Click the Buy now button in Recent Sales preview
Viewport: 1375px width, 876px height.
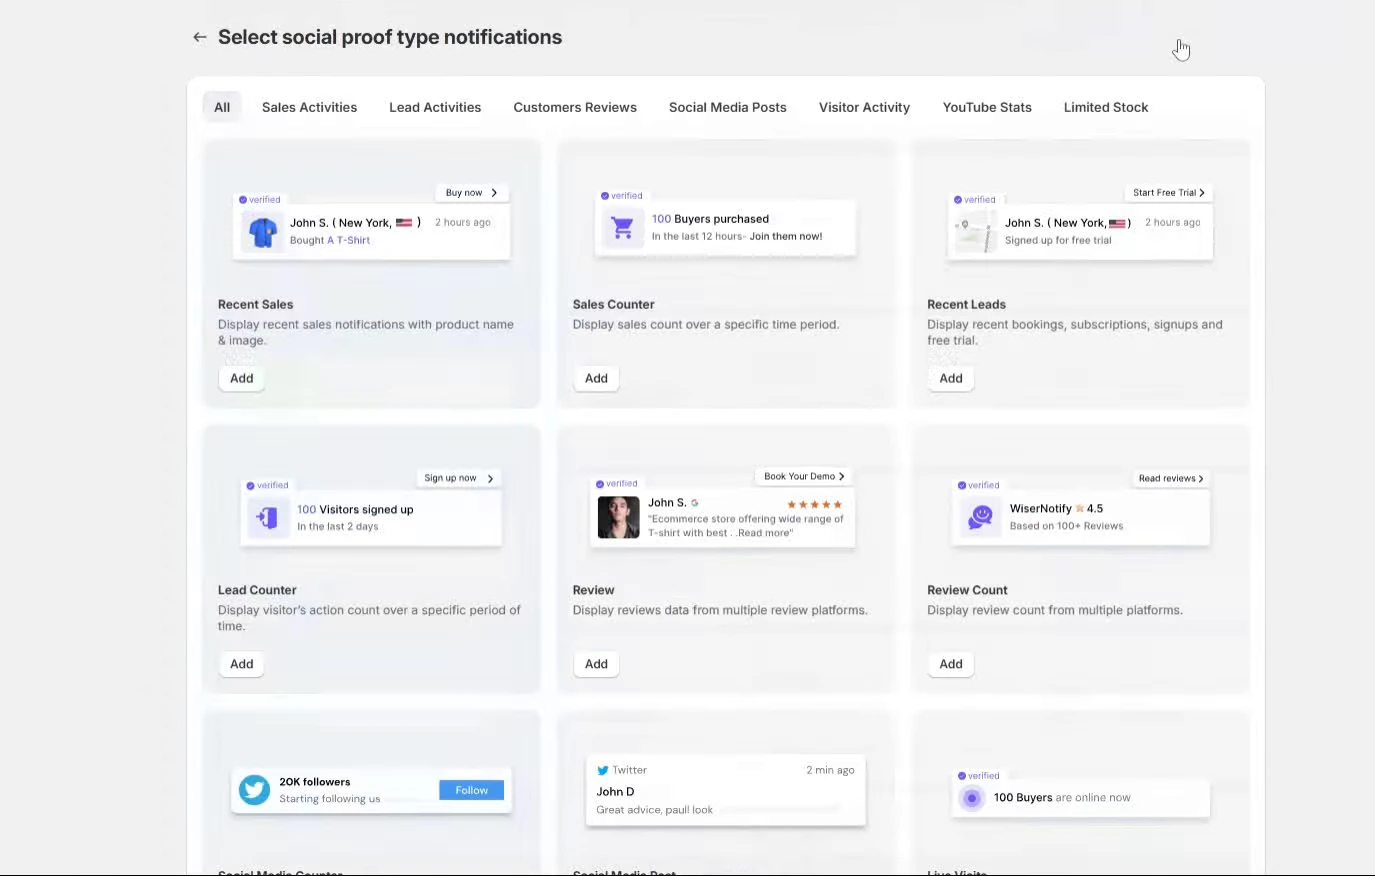coord(472,193)
